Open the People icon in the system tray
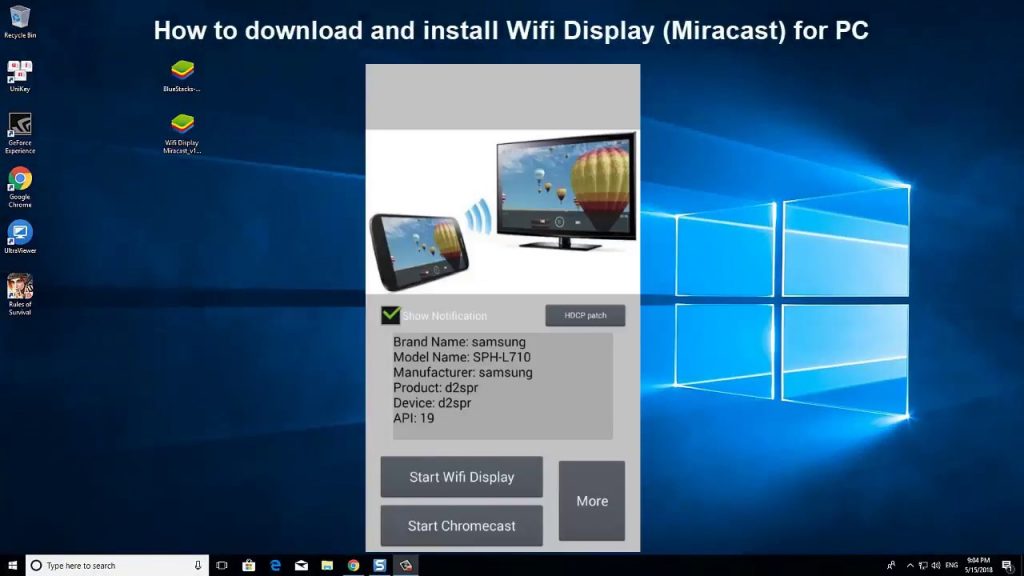Viewport: 1024px width, 576px height. [891, 566]
